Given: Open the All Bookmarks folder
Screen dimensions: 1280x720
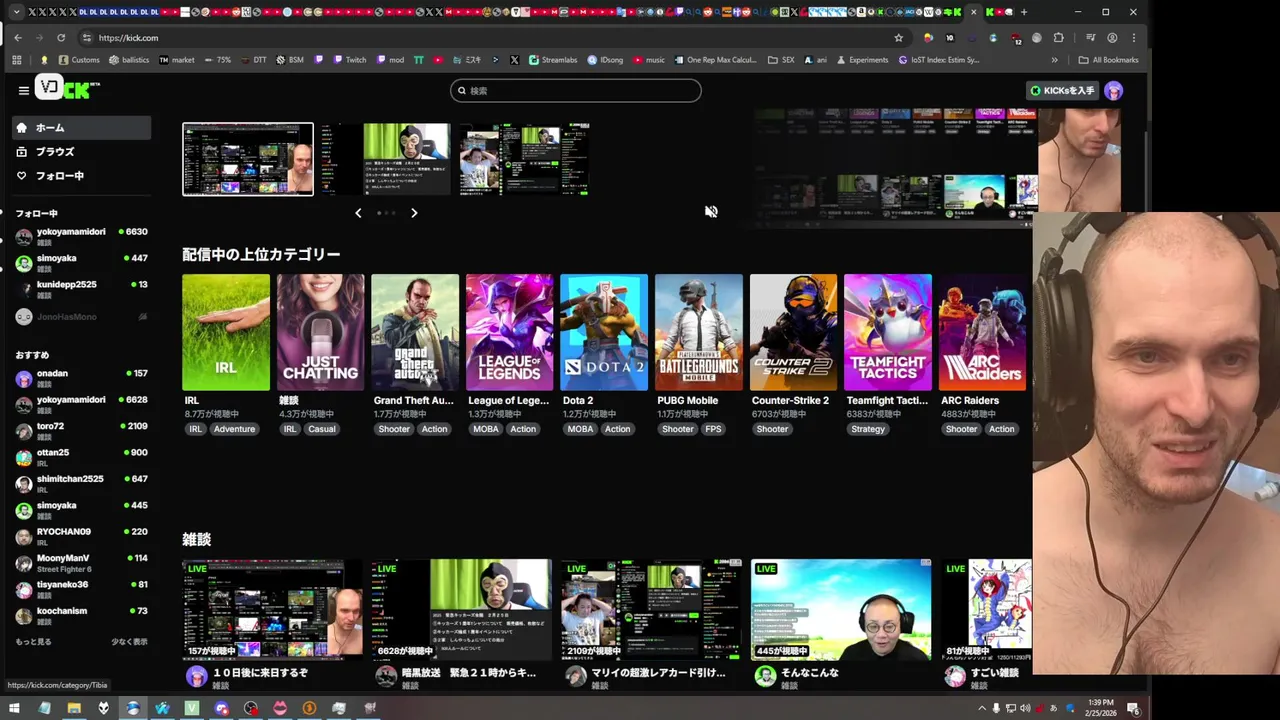Looking at the screenshot, I should tap(1108, 60).
